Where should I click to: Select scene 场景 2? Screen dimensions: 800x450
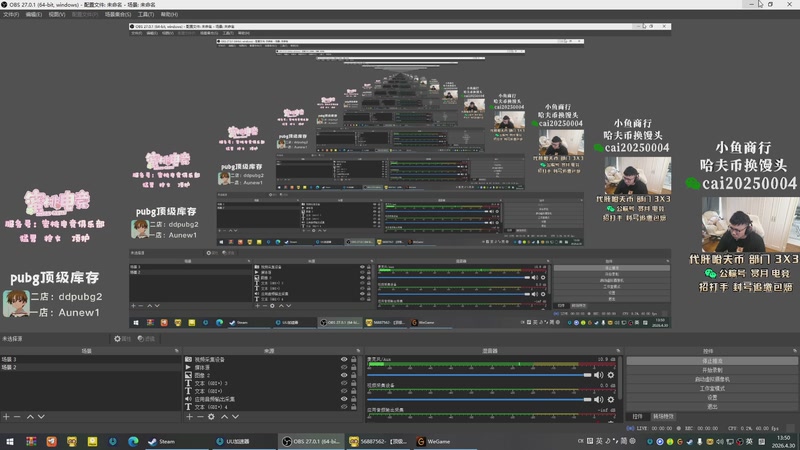[90, 367]
